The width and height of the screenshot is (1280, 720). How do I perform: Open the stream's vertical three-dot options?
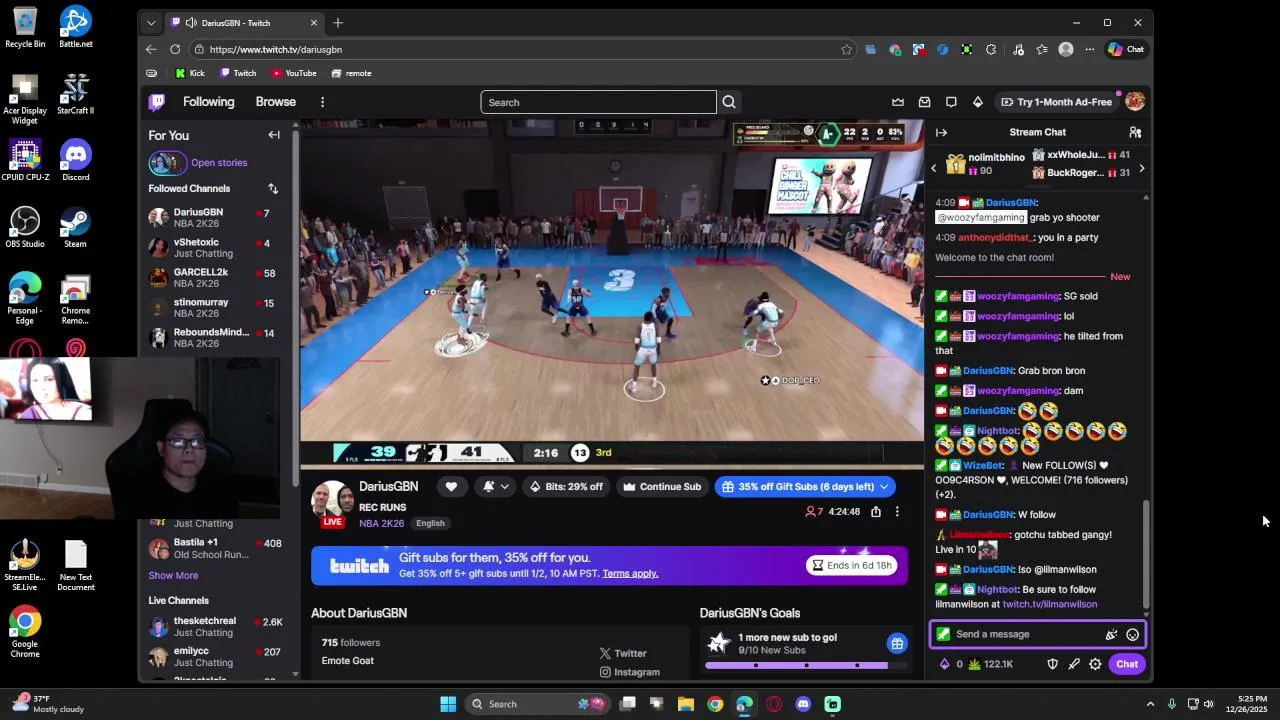coord(897,512)
